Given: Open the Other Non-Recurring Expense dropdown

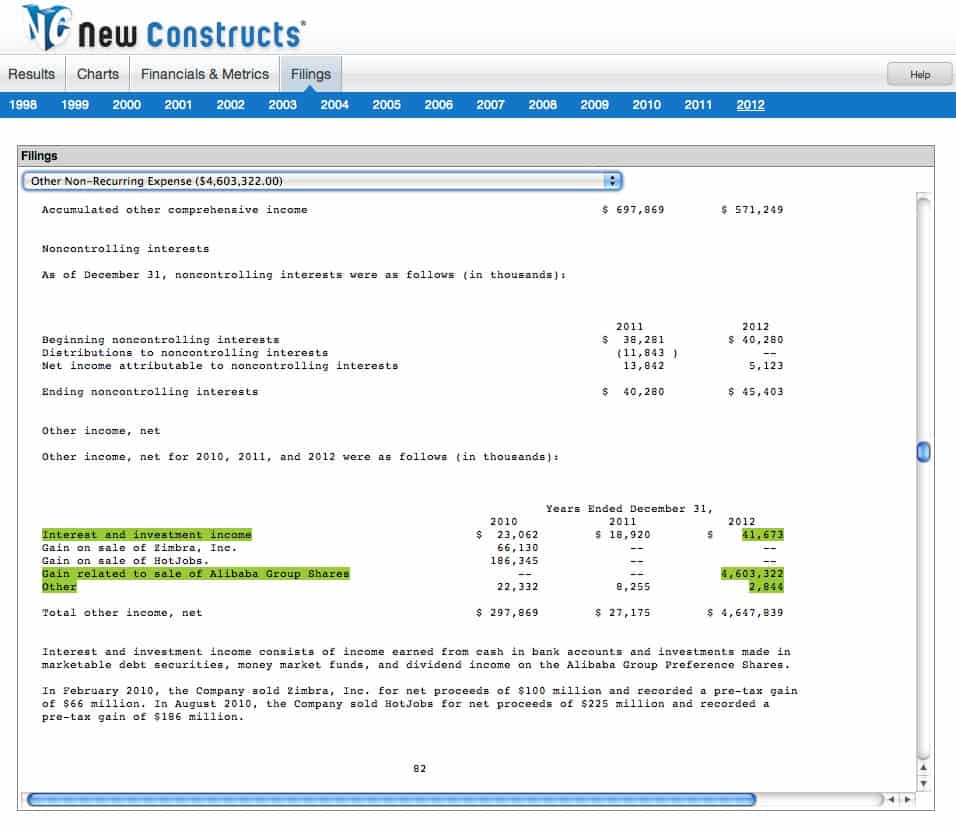Looking at the screenshot, I should pyautogui.click(x=322, y=181).
